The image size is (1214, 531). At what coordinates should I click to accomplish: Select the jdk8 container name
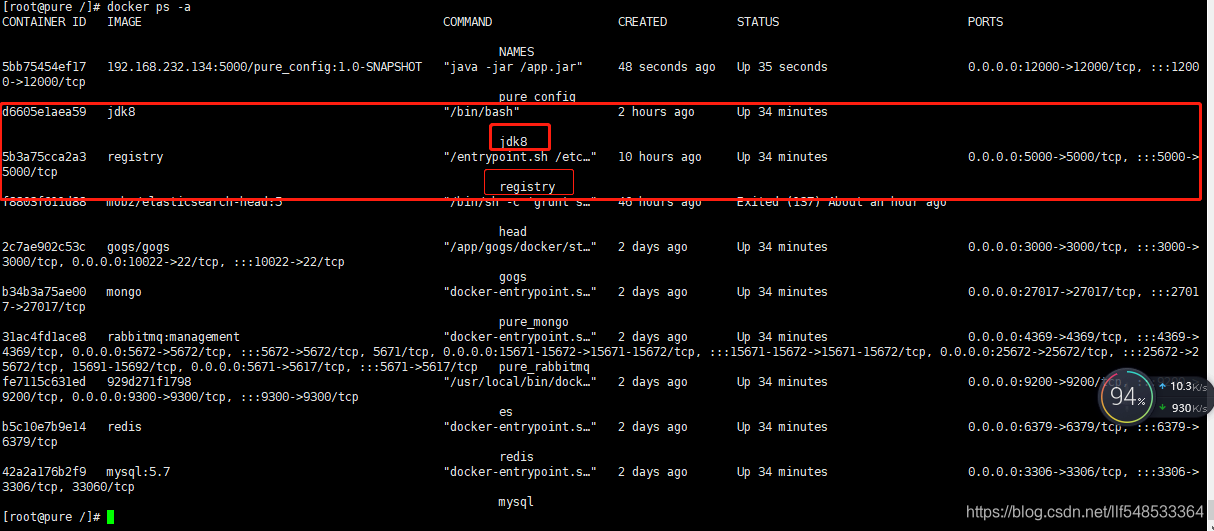click(513, 142)
